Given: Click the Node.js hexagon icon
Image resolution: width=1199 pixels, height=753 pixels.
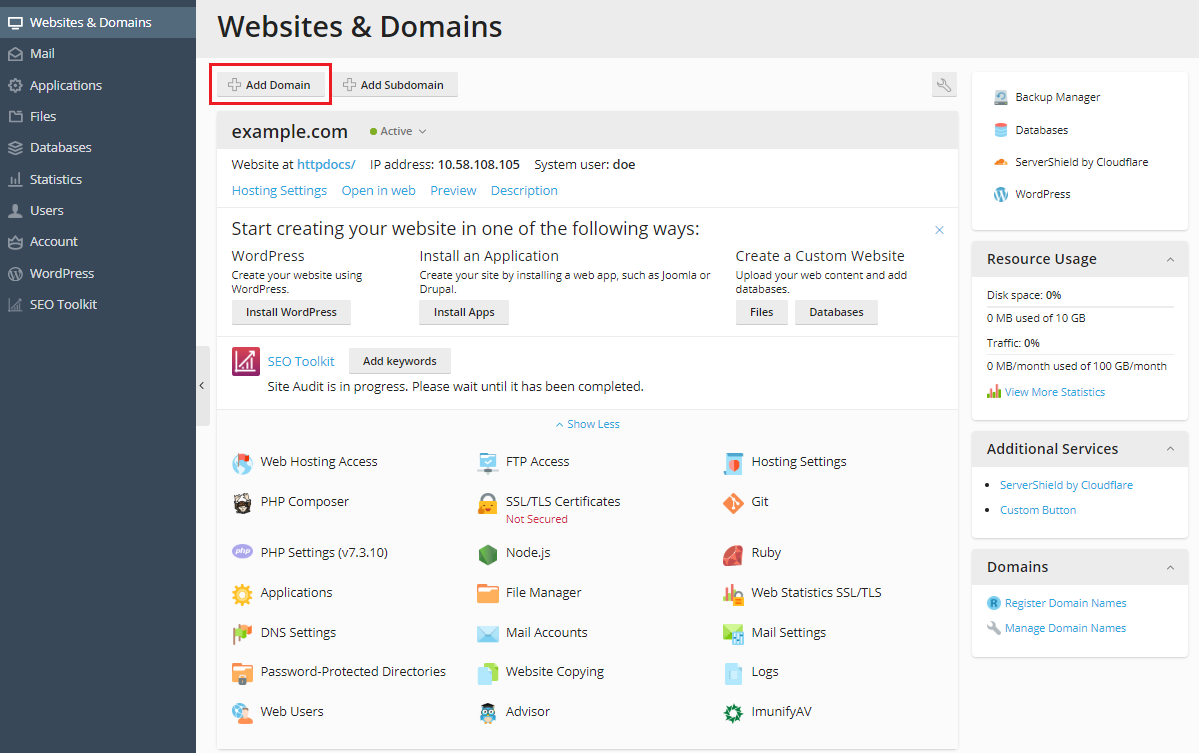Looking at the screenshot, I should 488,553.
